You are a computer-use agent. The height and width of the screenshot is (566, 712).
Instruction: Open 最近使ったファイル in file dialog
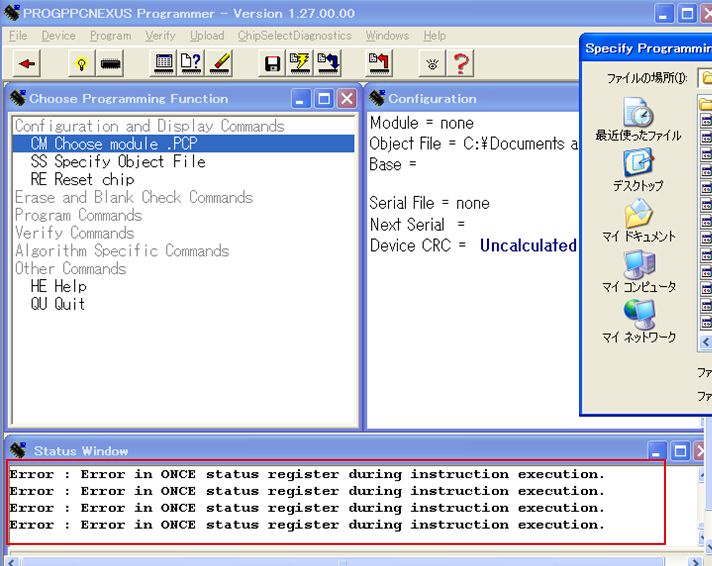click(x=638, y=119)
